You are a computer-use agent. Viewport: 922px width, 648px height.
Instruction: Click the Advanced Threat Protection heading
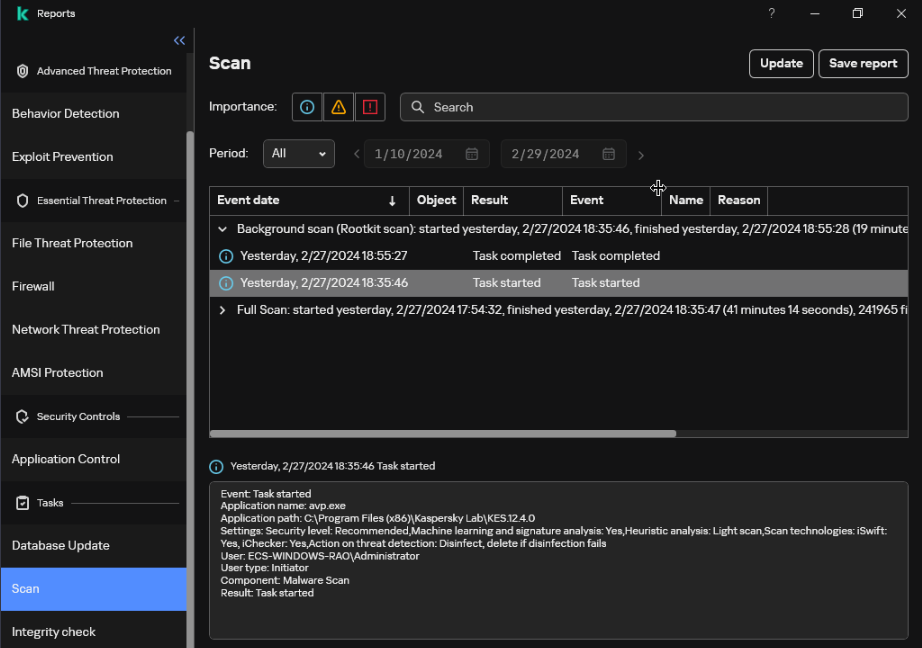[104, 71]
